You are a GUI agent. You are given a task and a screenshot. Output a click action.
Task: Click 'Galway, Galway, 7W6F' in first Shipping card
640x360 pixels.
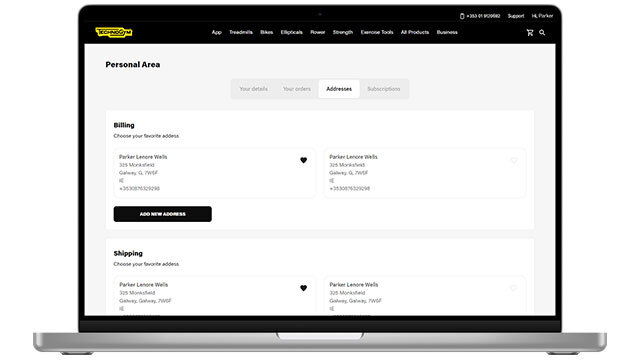click(145, 301)
